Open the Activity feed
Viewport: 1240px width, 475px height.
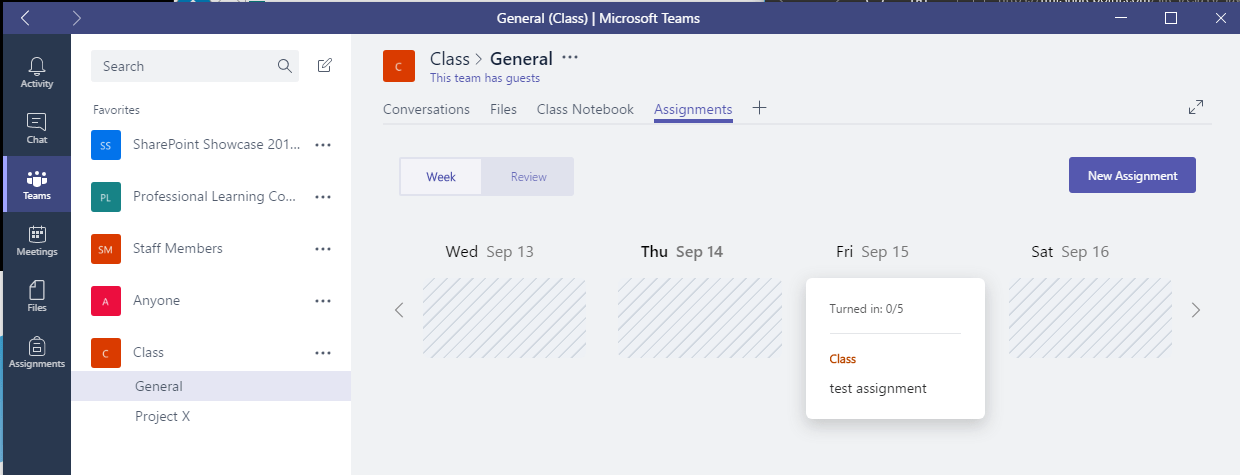37,73
